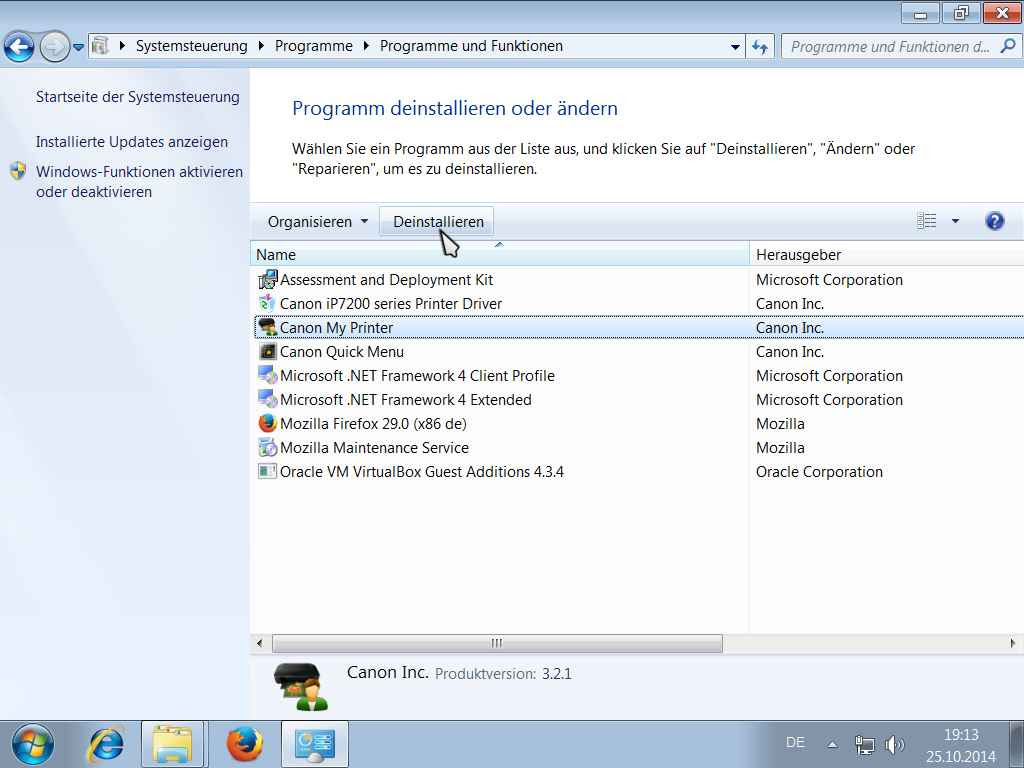Click the Assessment and Deployment Kit icon

[x=268, y=280]
